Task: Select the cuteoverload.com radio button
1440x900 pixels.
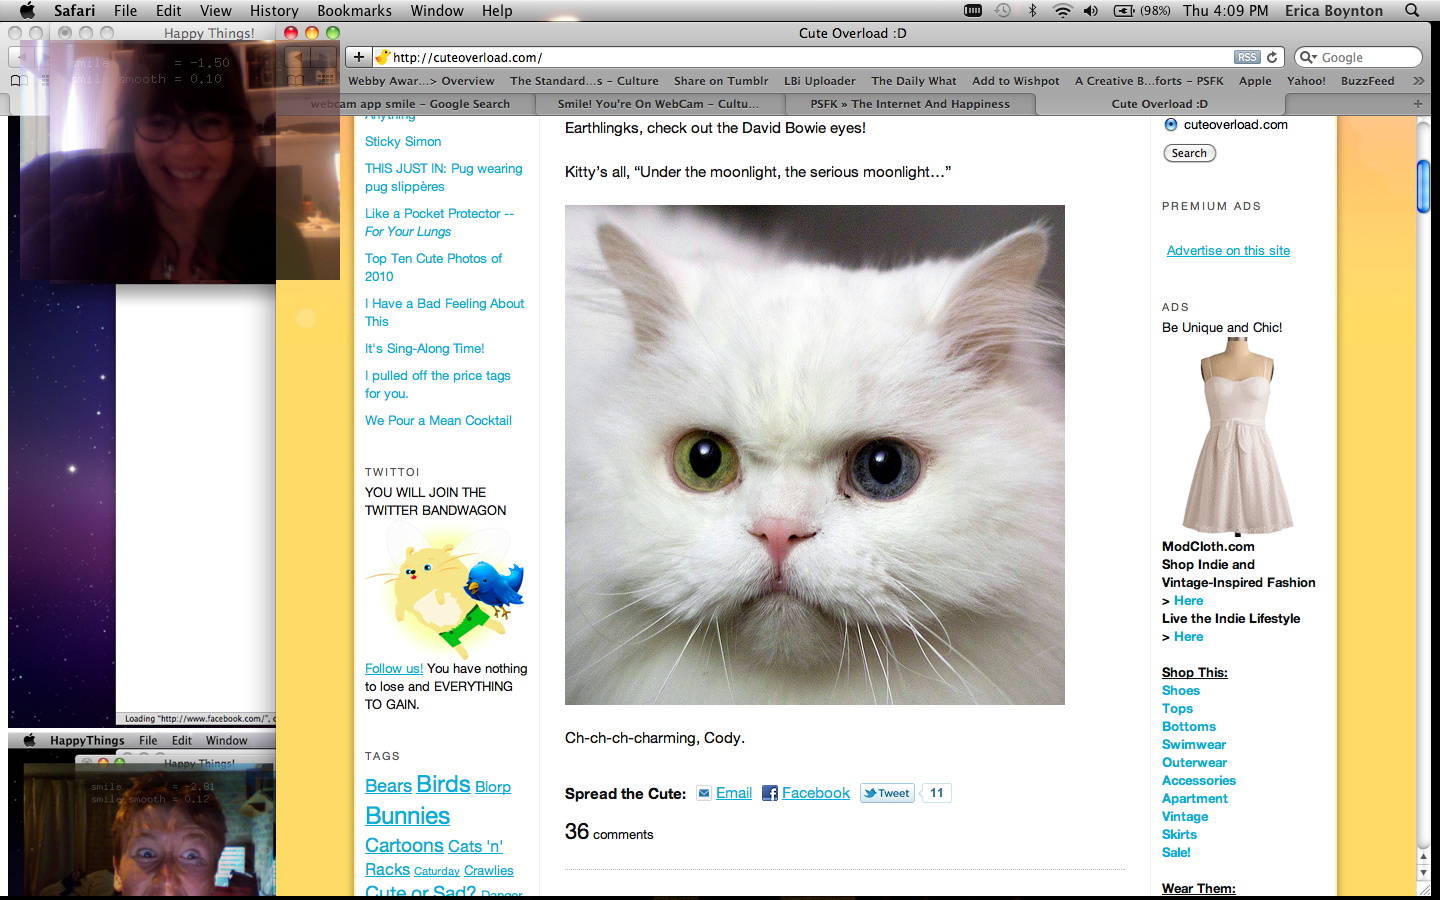Action: 1171,124
